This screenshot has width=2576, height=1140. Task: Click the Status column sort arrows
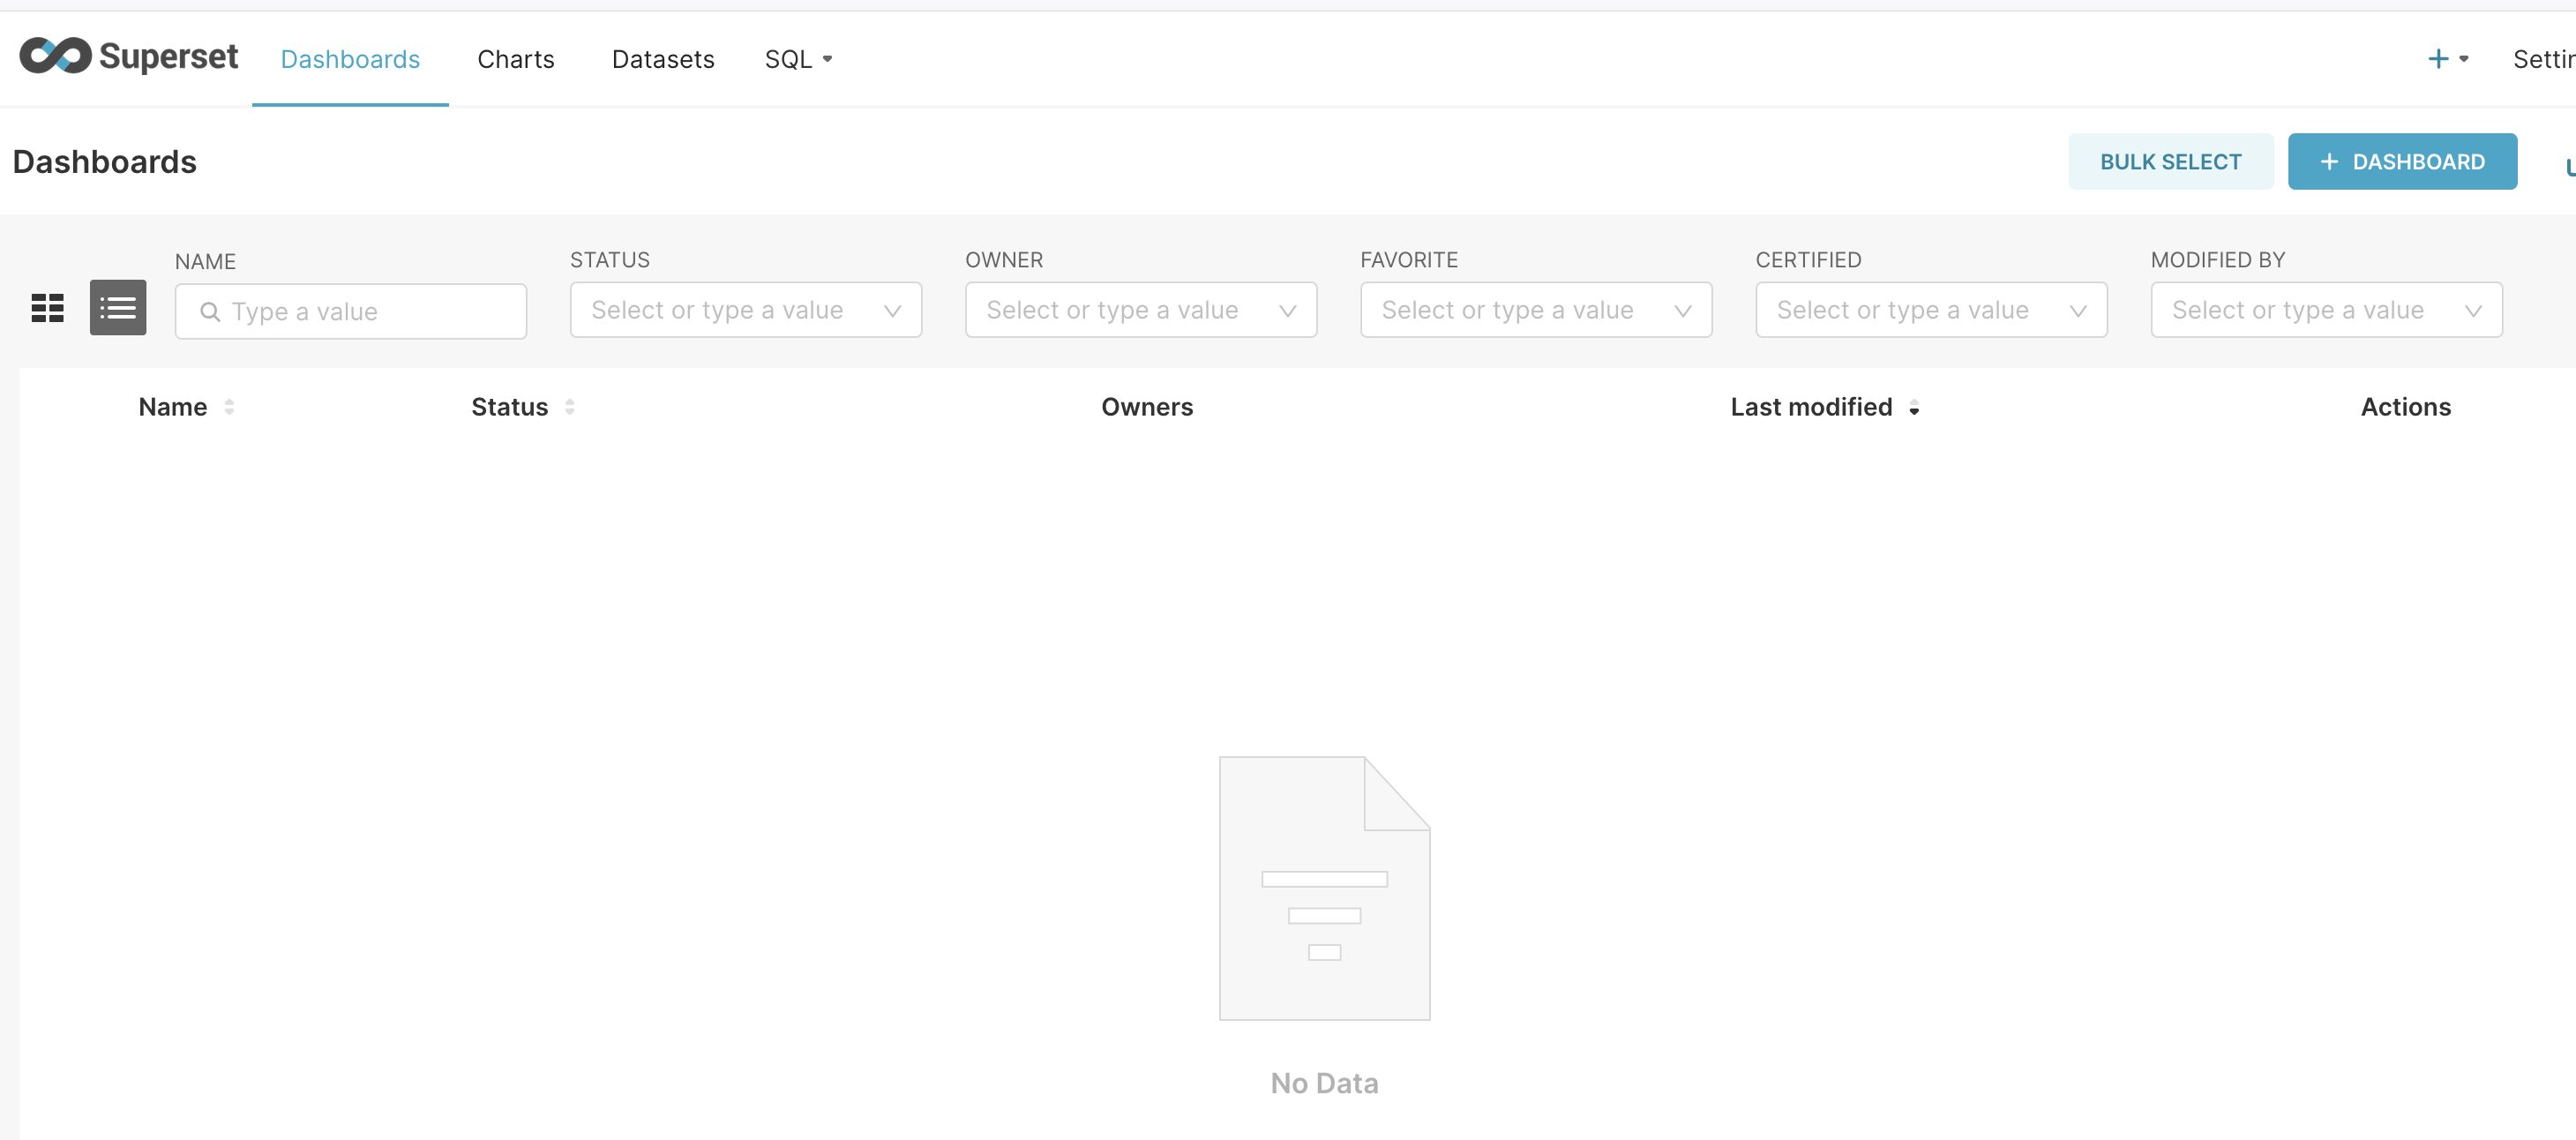(569, 407)
